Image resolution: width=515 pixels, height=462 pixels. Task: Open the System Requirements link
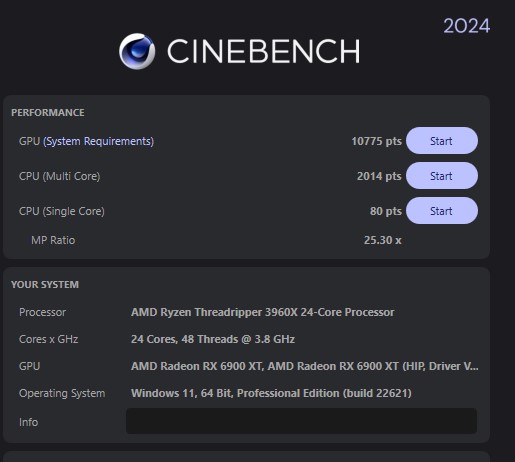(x=99, y=141)
